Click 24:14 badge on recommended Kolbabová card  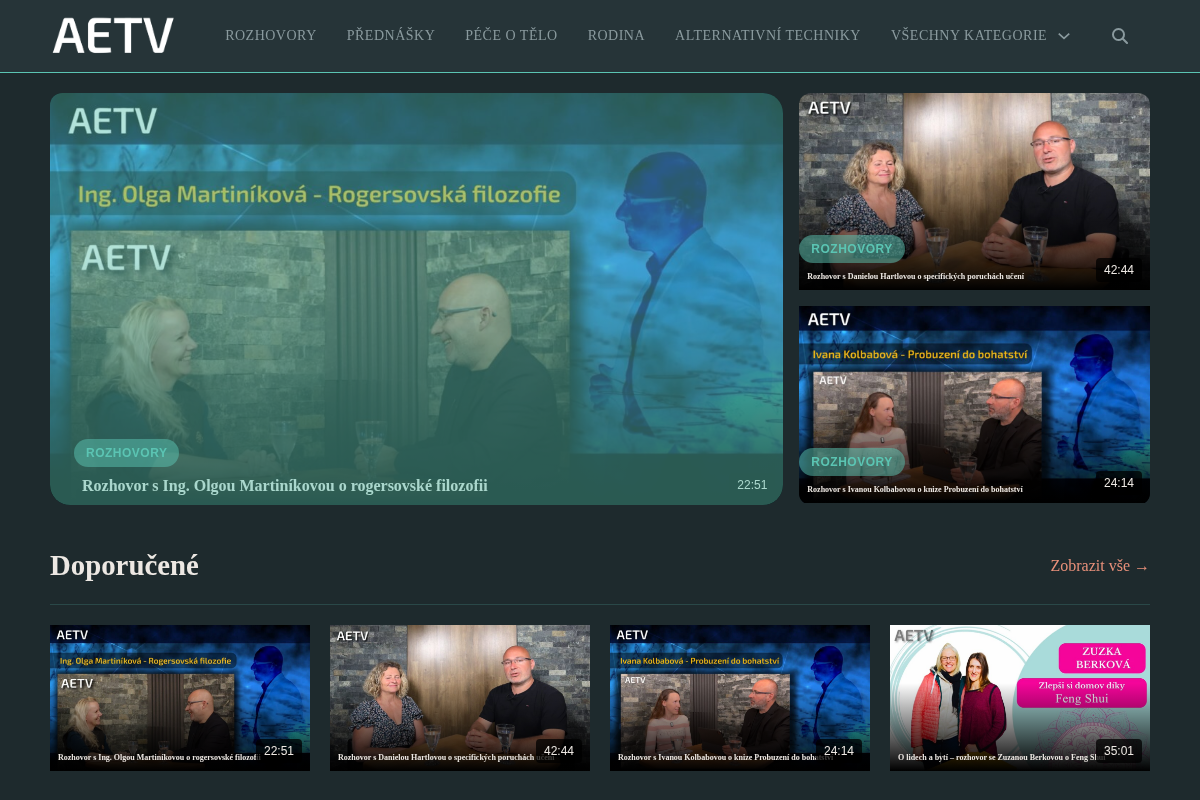(839, 751)
